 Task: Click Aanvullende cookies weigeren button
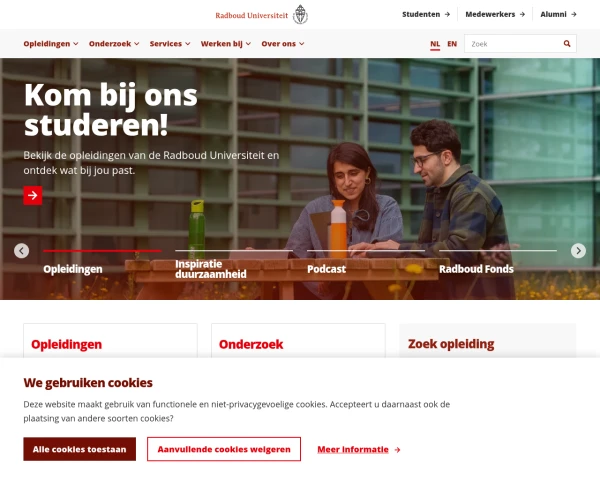pos(224,449)
